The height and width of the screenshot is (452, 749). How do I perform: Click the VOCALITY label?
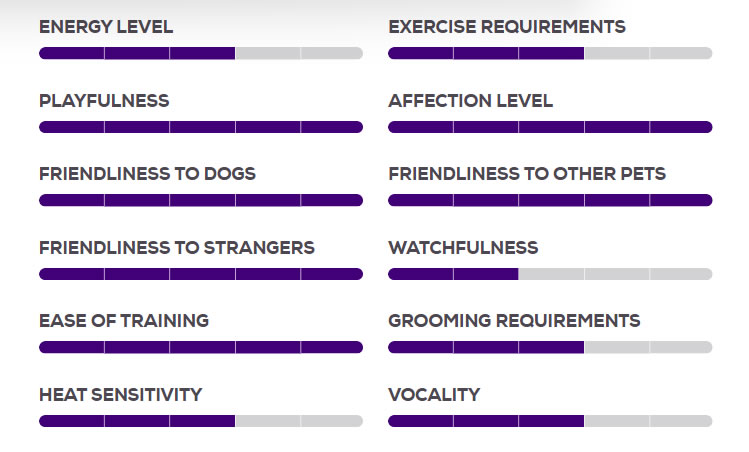(434, 395)
